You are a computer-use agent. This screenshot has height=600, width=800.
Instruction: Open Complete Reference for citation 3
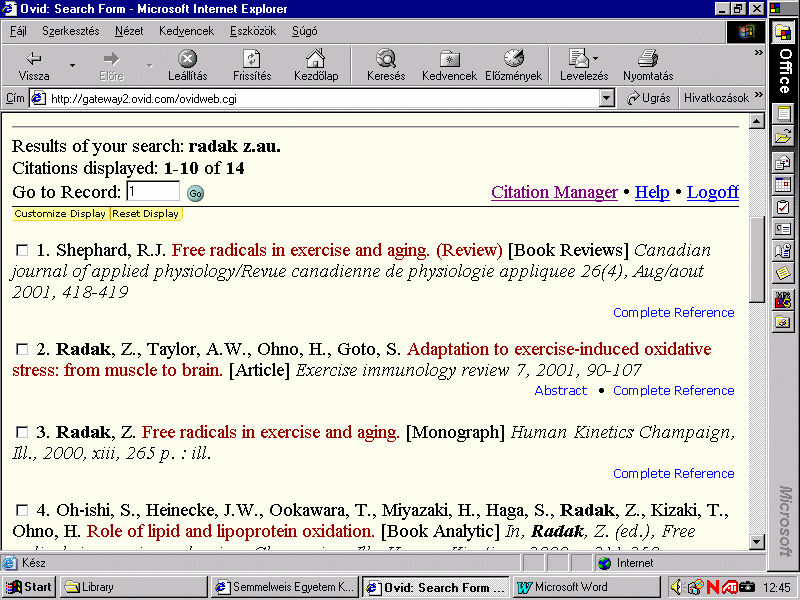tap(673, 473)
